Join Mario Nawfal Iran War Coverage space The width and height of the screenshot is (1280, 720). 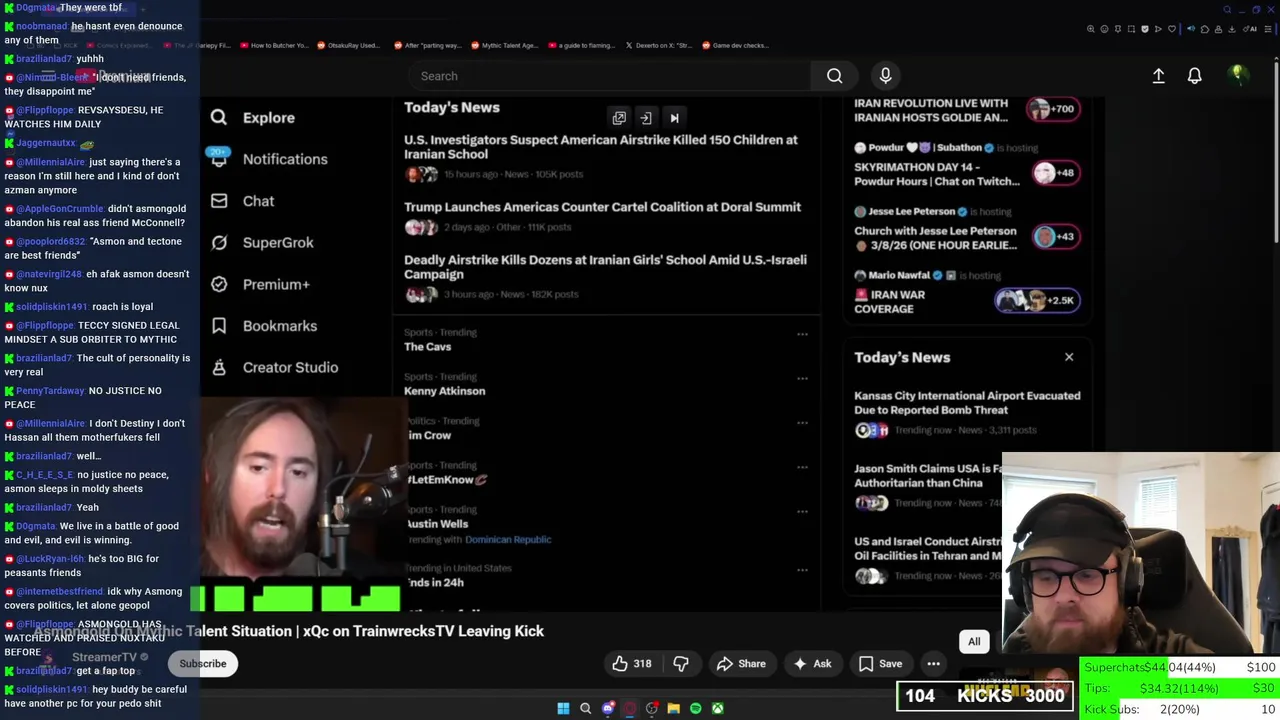[1037, 300]
